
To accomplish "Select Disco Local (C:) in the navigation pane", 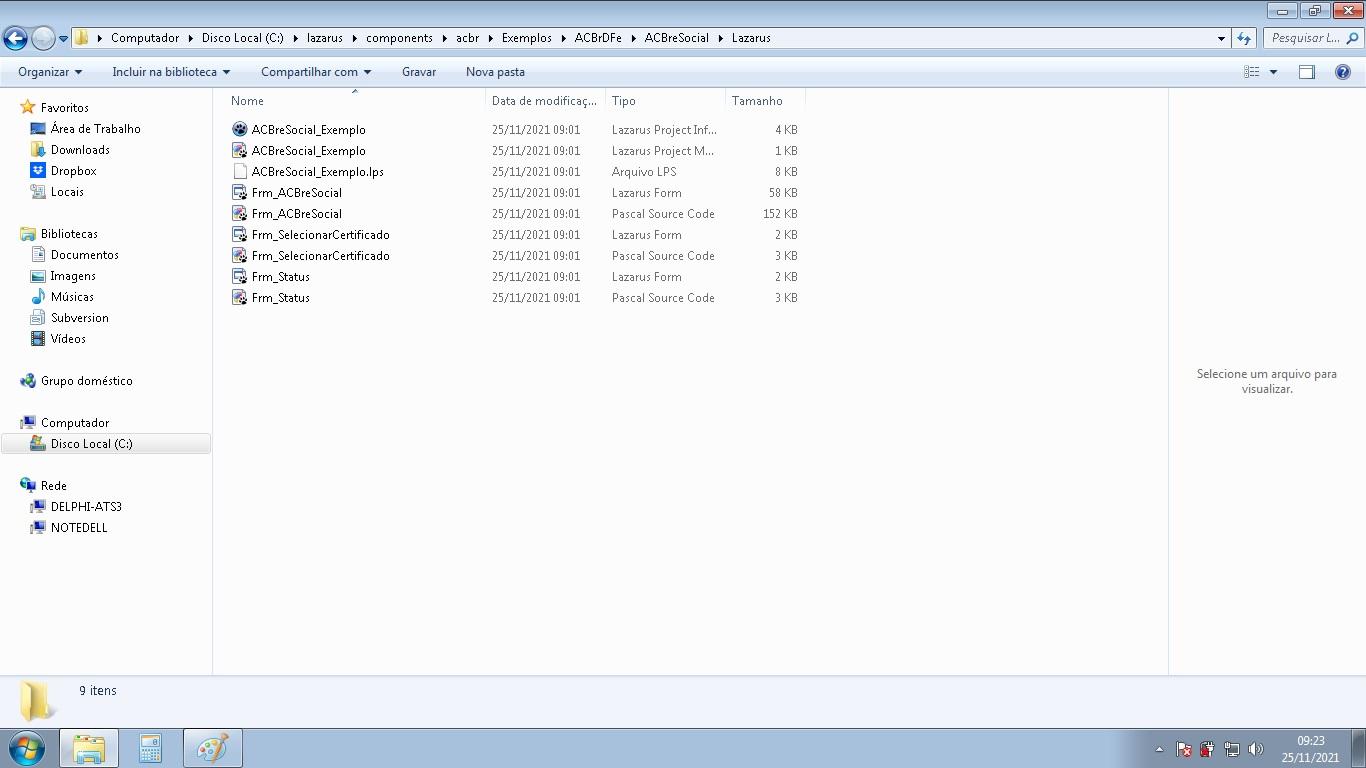I will pyautogui.click(x=105, y=444).
